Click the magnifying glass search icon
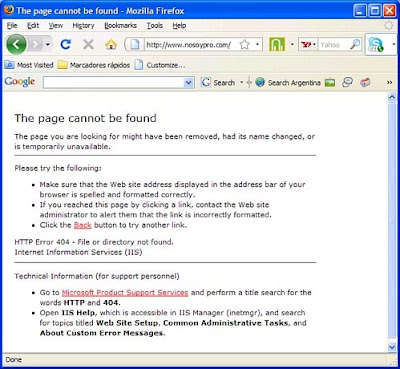This screenshot has width=400, height=369. 355,44
